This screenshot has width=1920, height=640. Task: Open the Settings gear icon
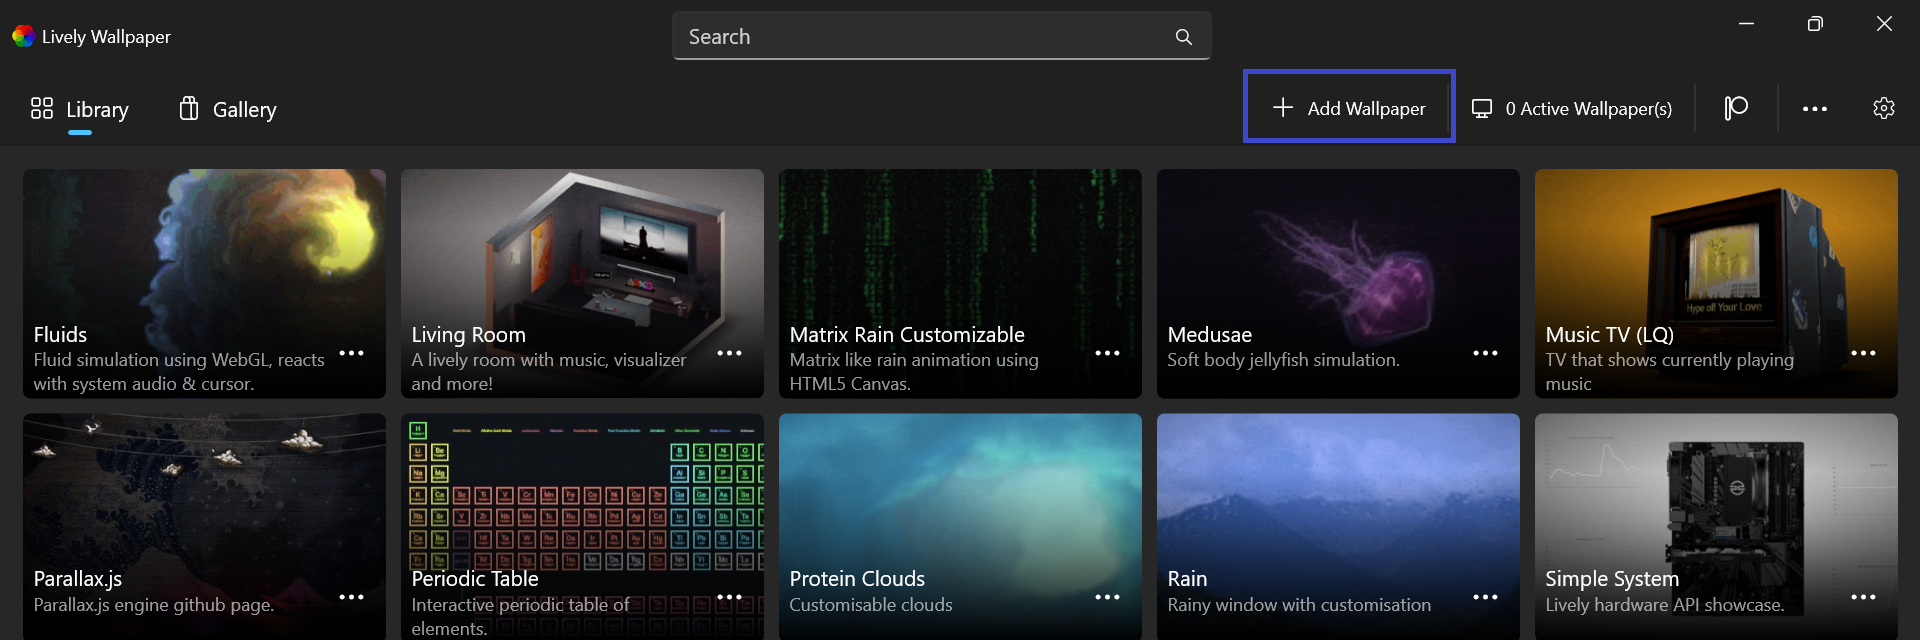click(1883, 108)
